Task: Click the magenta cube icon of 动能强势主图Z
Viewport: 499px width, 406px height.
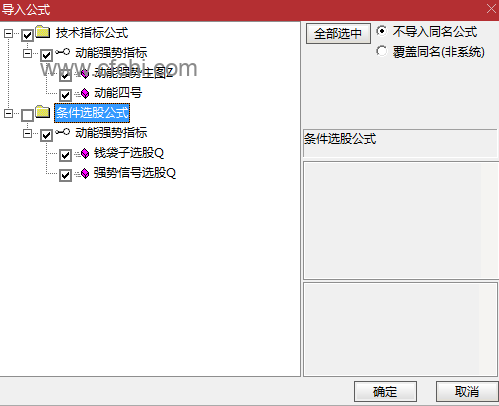Action: coord(85,73)
